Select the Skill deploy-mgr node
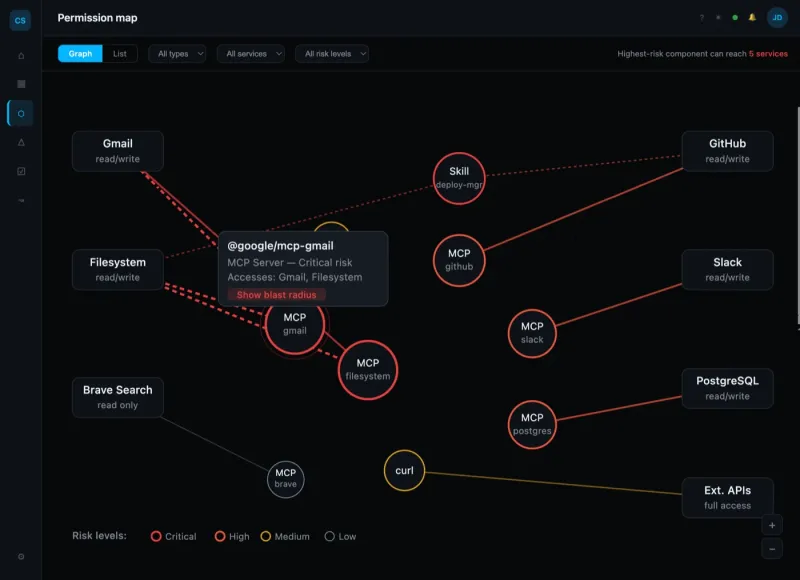The height and width of the screenshot is (580, 800). click(x=459, y=178)
